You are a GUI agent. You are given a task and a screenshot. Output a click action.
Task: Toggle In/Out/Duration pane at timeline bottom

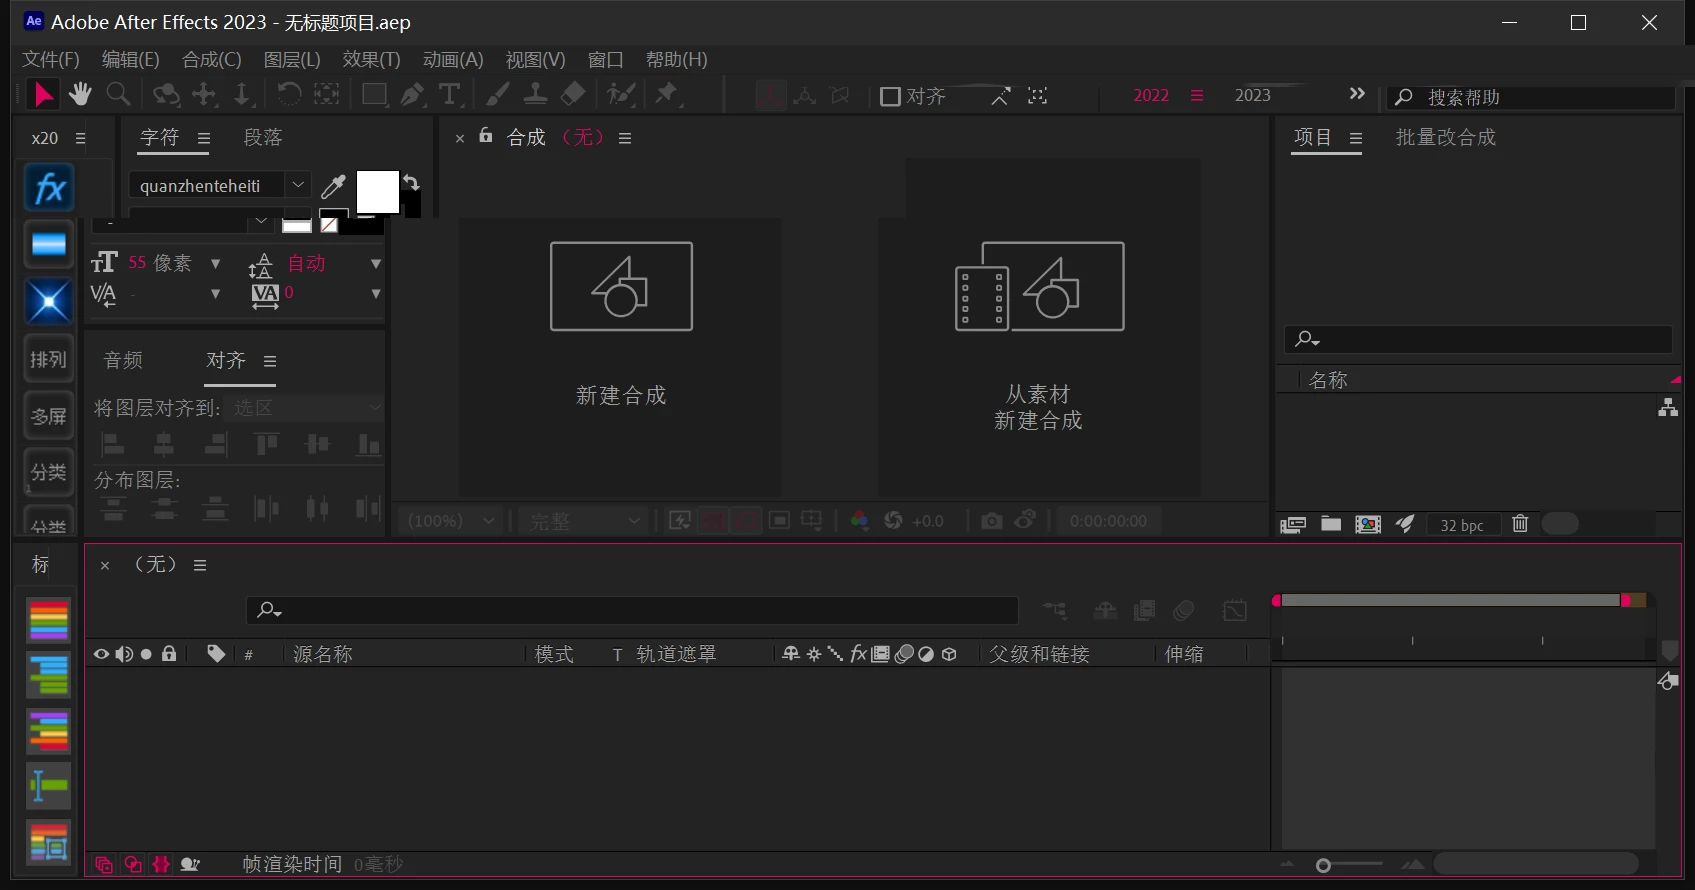click(161, 864)
